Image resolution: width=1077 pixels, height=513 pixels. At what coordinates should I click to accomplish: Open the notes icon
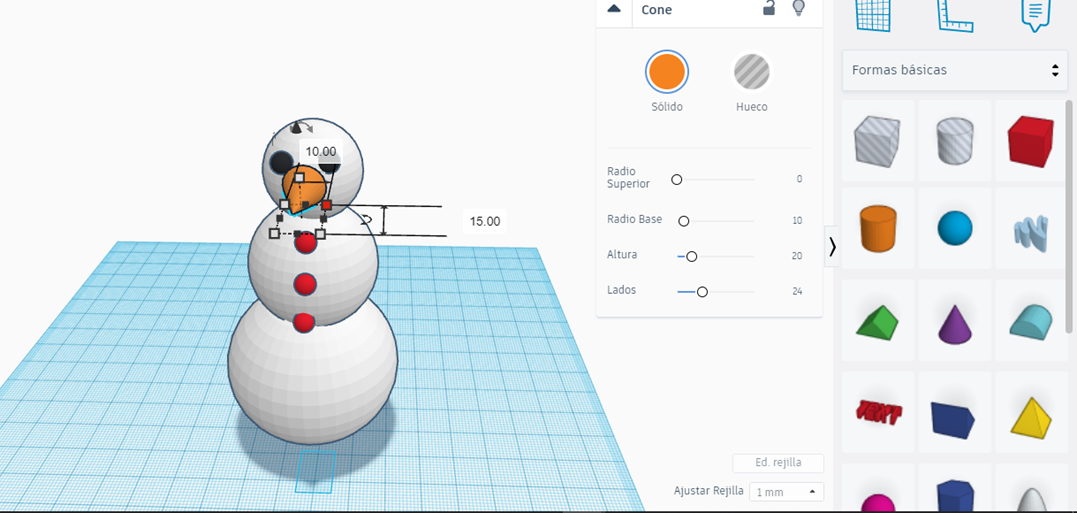click(x=1036, y=14)
